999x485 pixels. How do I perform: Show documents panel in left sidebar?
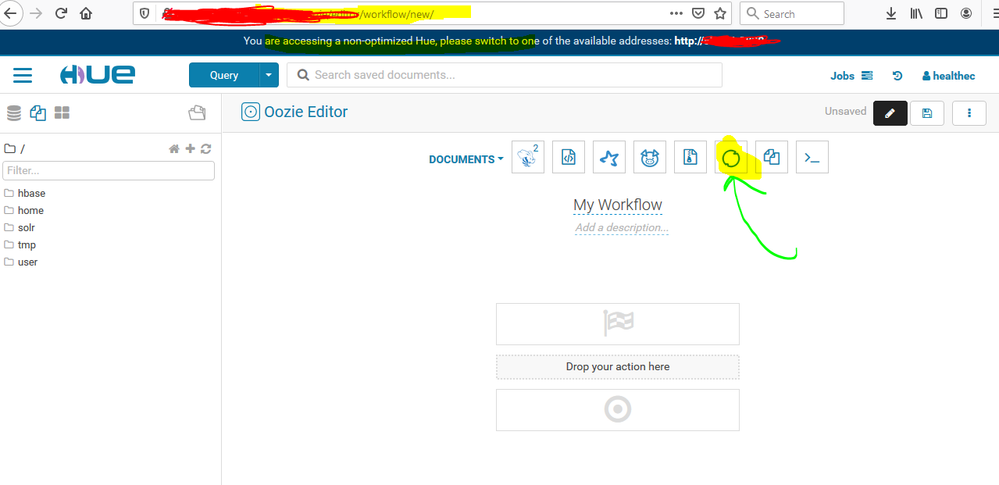click(38, 113)
